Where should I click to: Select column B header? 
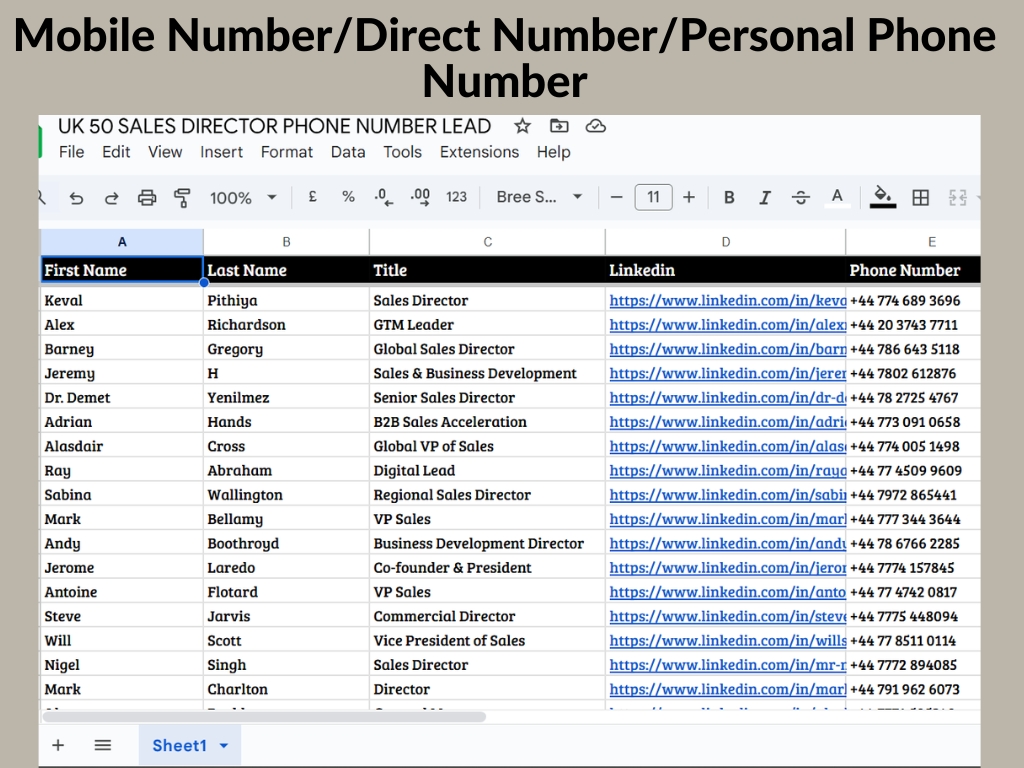point(286,242)
